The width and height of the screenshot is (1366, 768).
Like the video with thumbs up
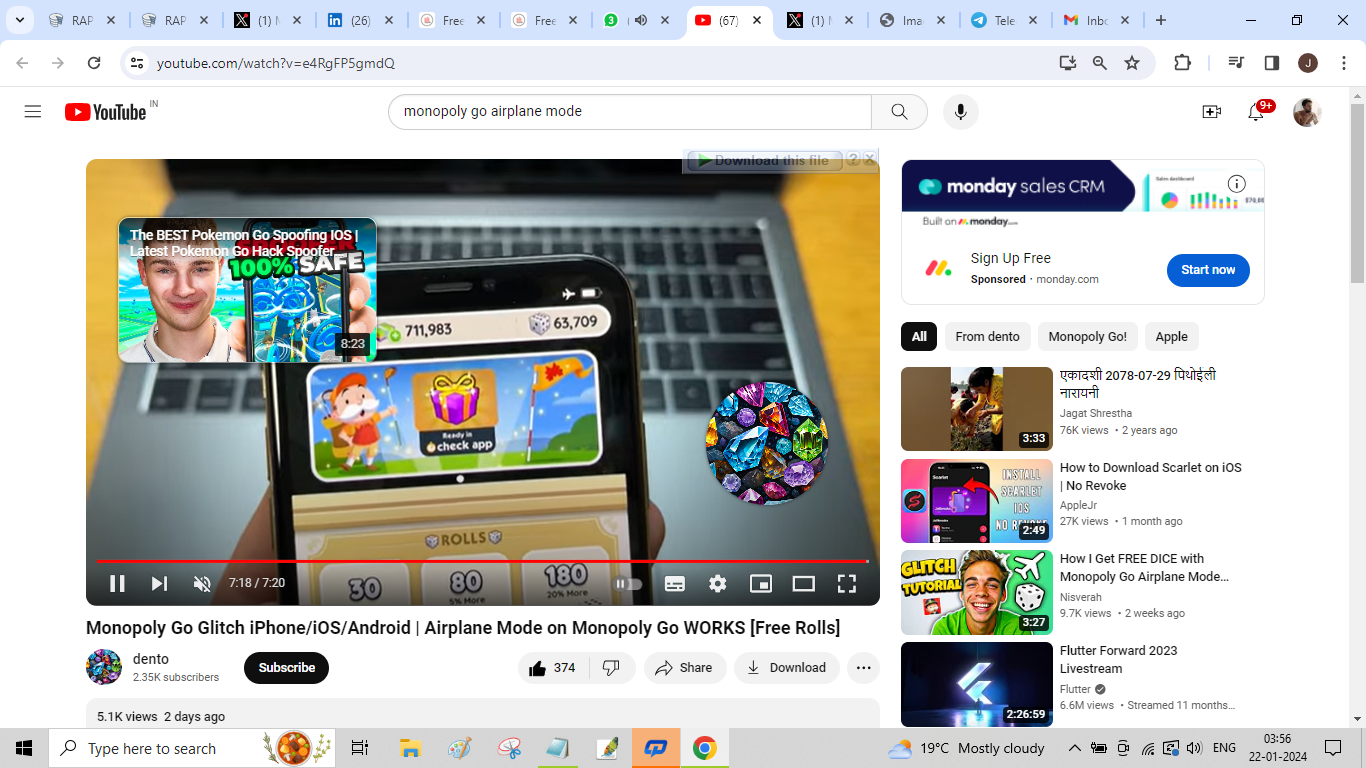553,668
